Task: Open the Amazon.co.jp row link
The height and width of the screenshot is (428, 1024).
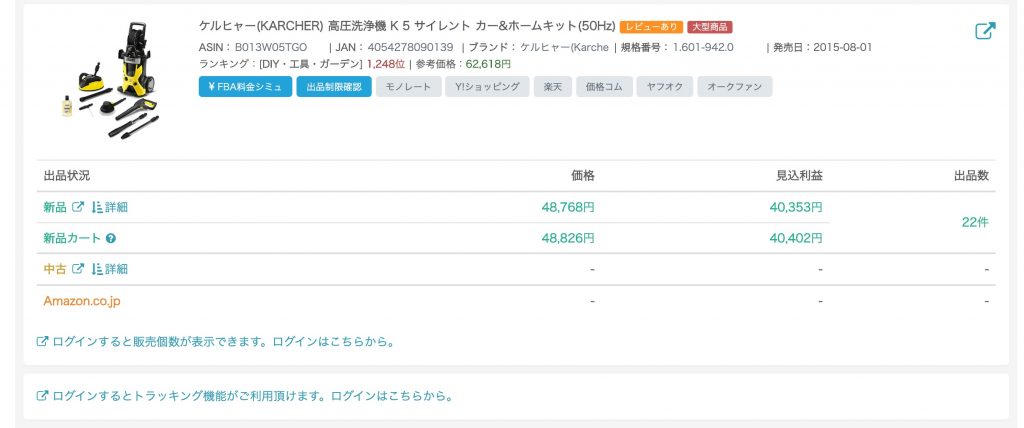Action: tap(82, 301)
